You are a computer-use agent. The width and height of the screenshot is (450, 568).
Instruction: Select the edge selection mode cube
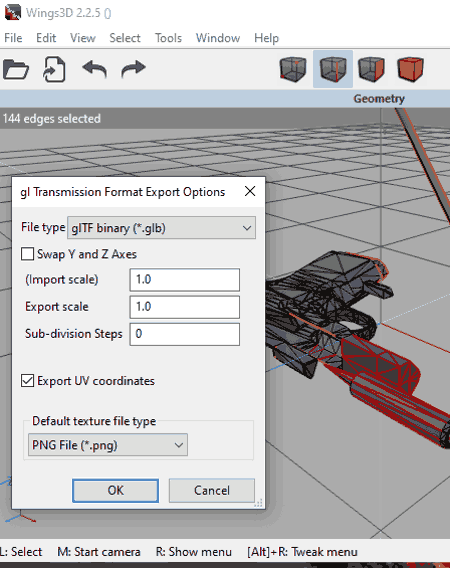point(333,69)
